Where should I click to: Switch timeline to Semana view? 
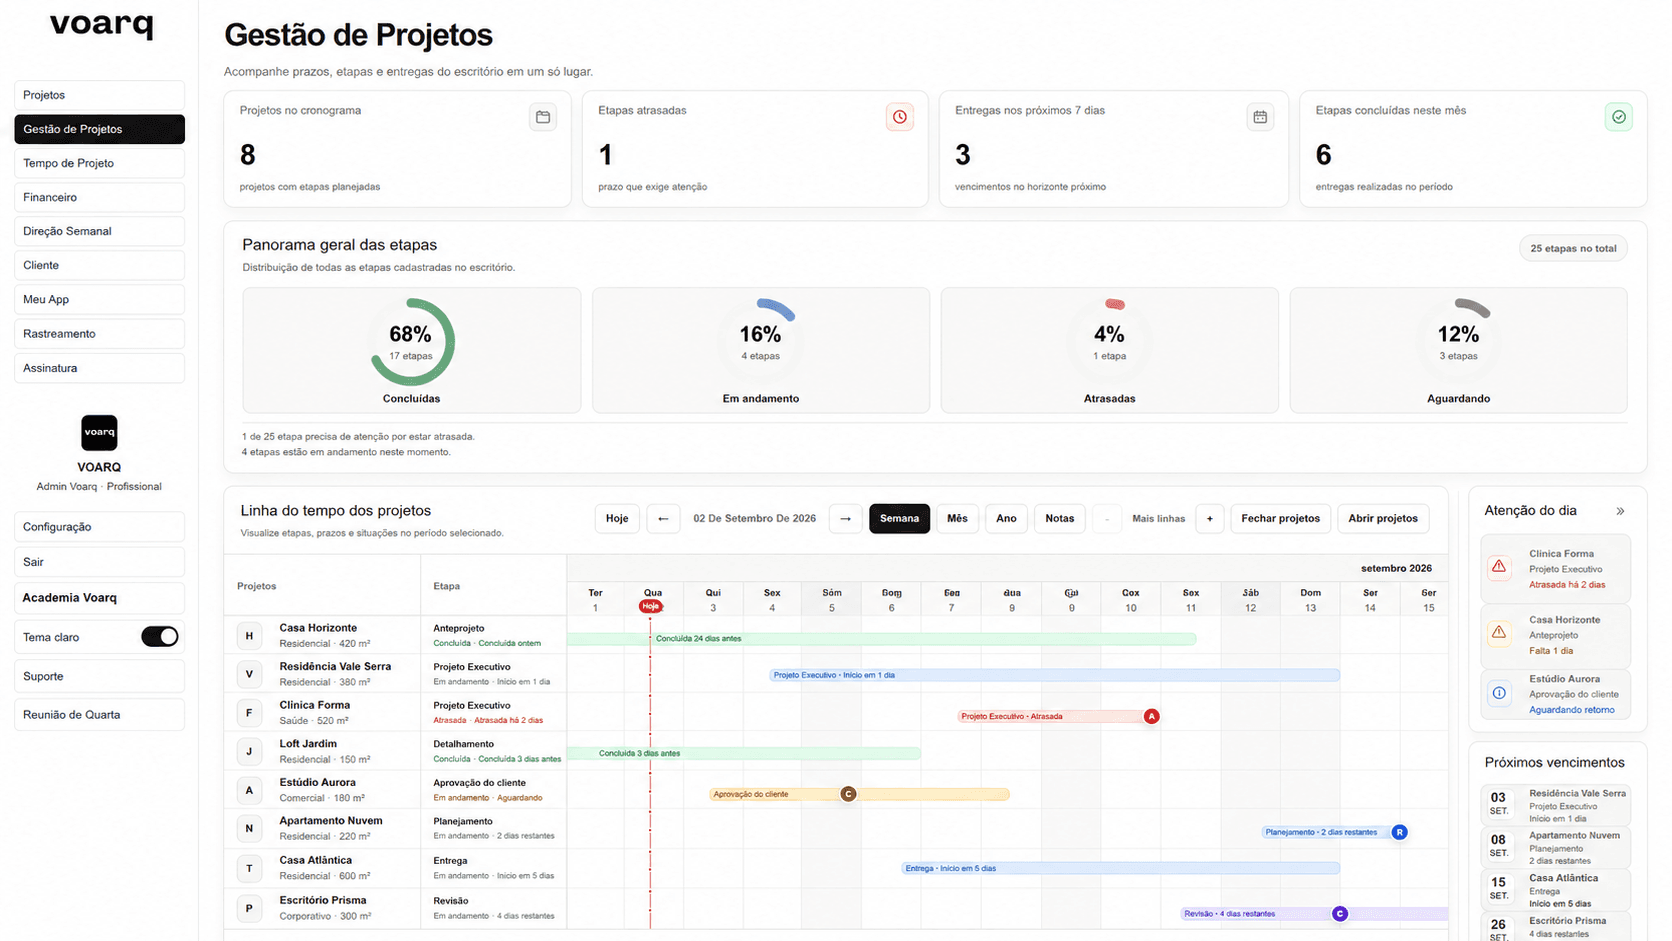pos(899,518)
